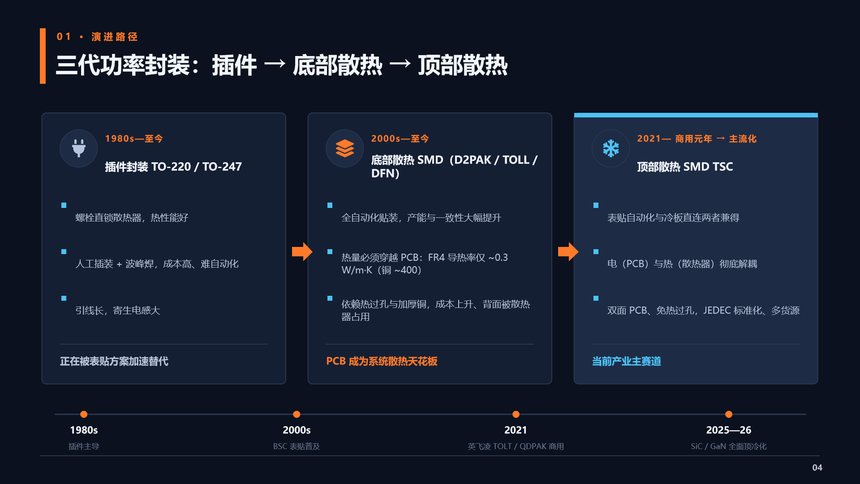860x484 pixels.
Task: Click the stacked layers icon for 底部散热 SMD
Action: pos(344,148)
